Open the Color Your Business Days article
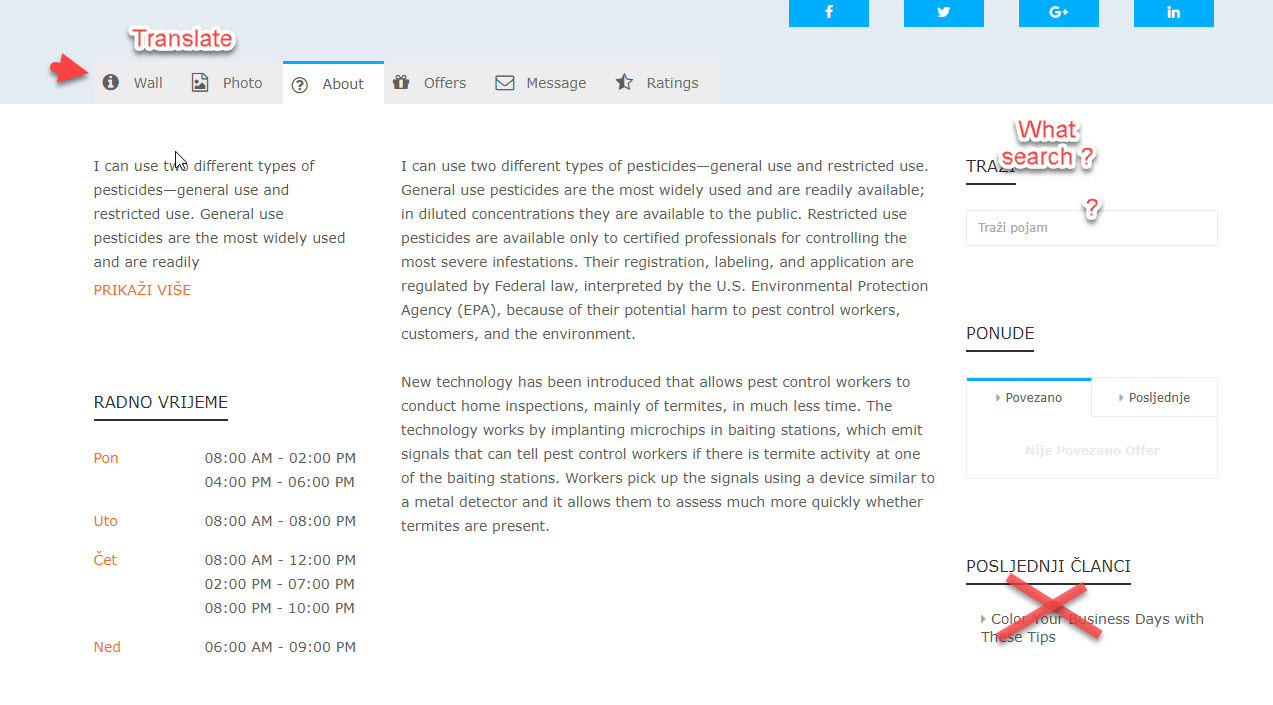This screenshot has height=705, width=1273. [1096, 627]
